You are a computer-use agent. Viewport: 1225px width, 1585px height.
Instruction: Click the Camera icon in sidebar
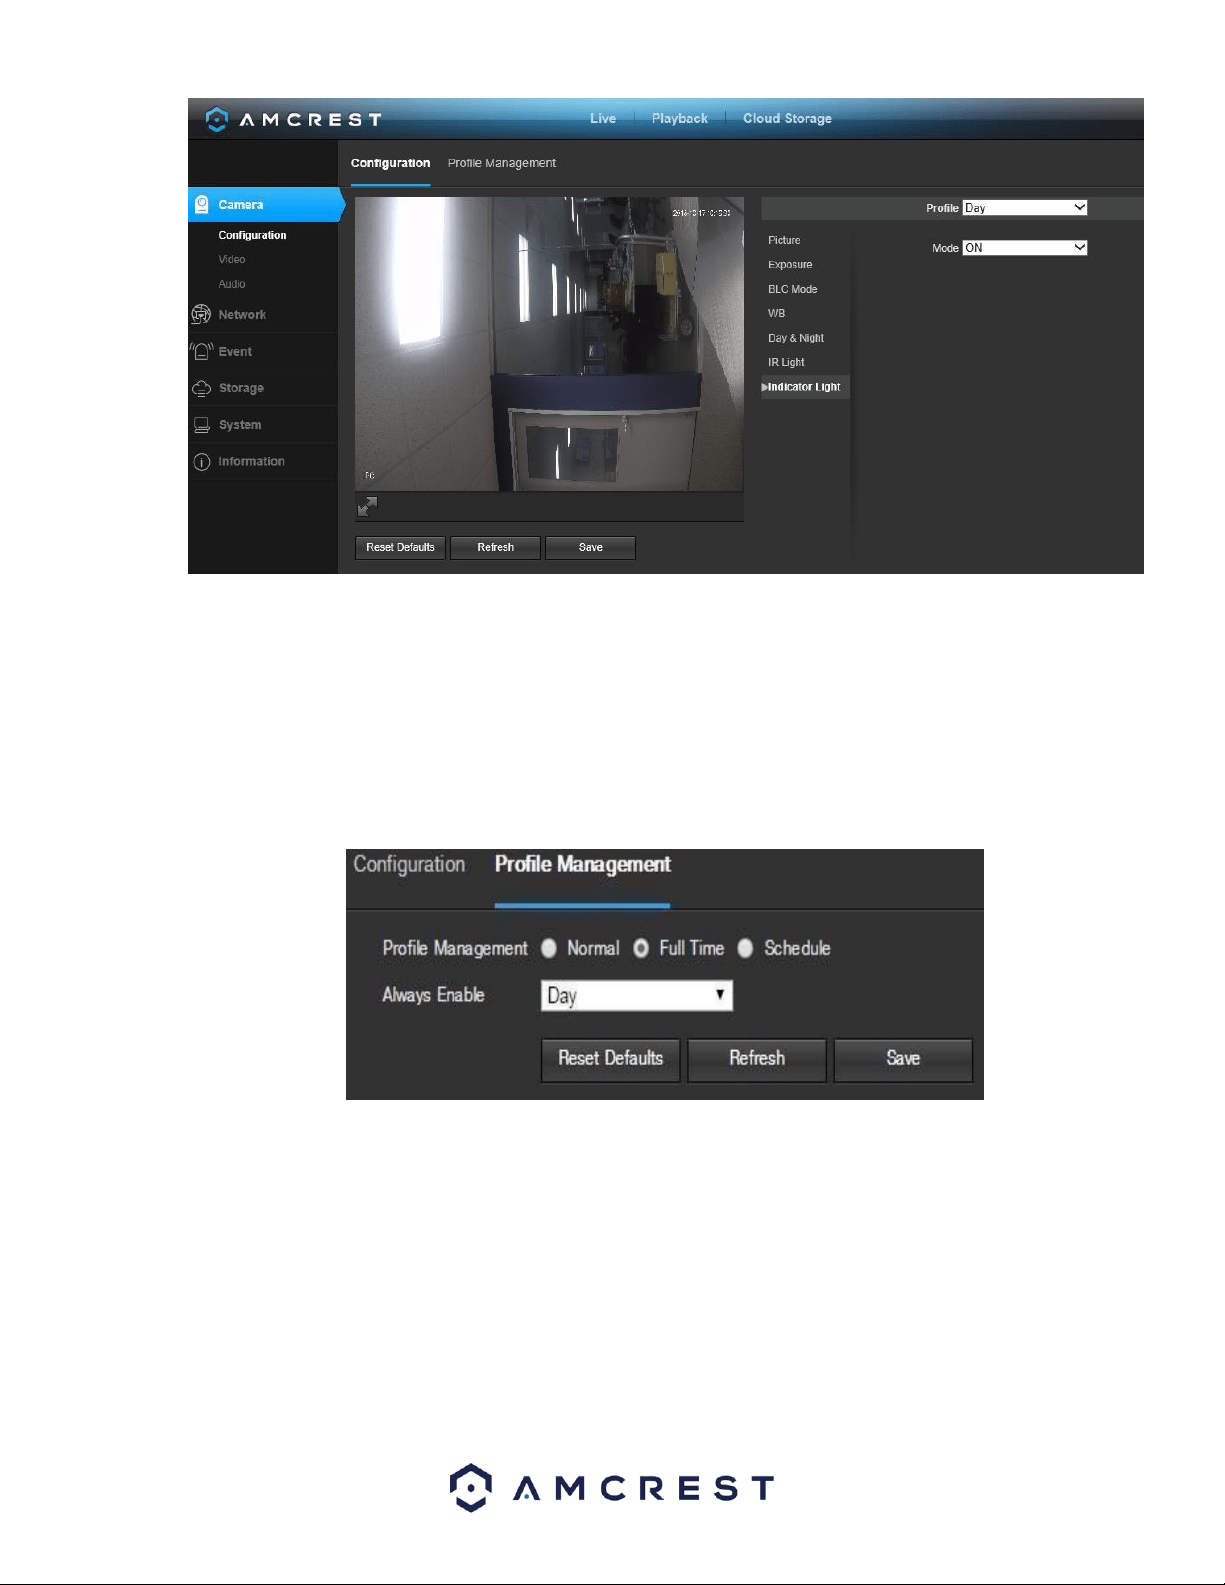point(201,204)
